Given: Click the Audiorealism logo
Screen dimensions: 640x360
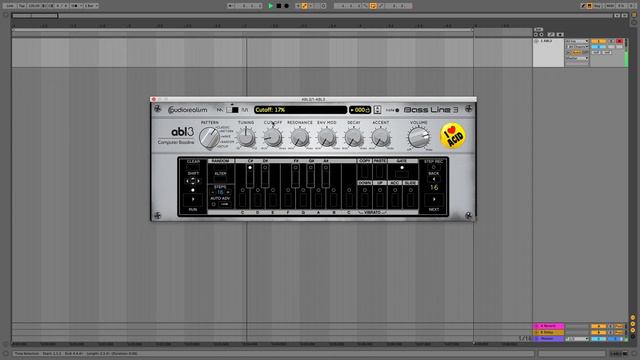Looking at the screenshot, I should tap(188, 110).
